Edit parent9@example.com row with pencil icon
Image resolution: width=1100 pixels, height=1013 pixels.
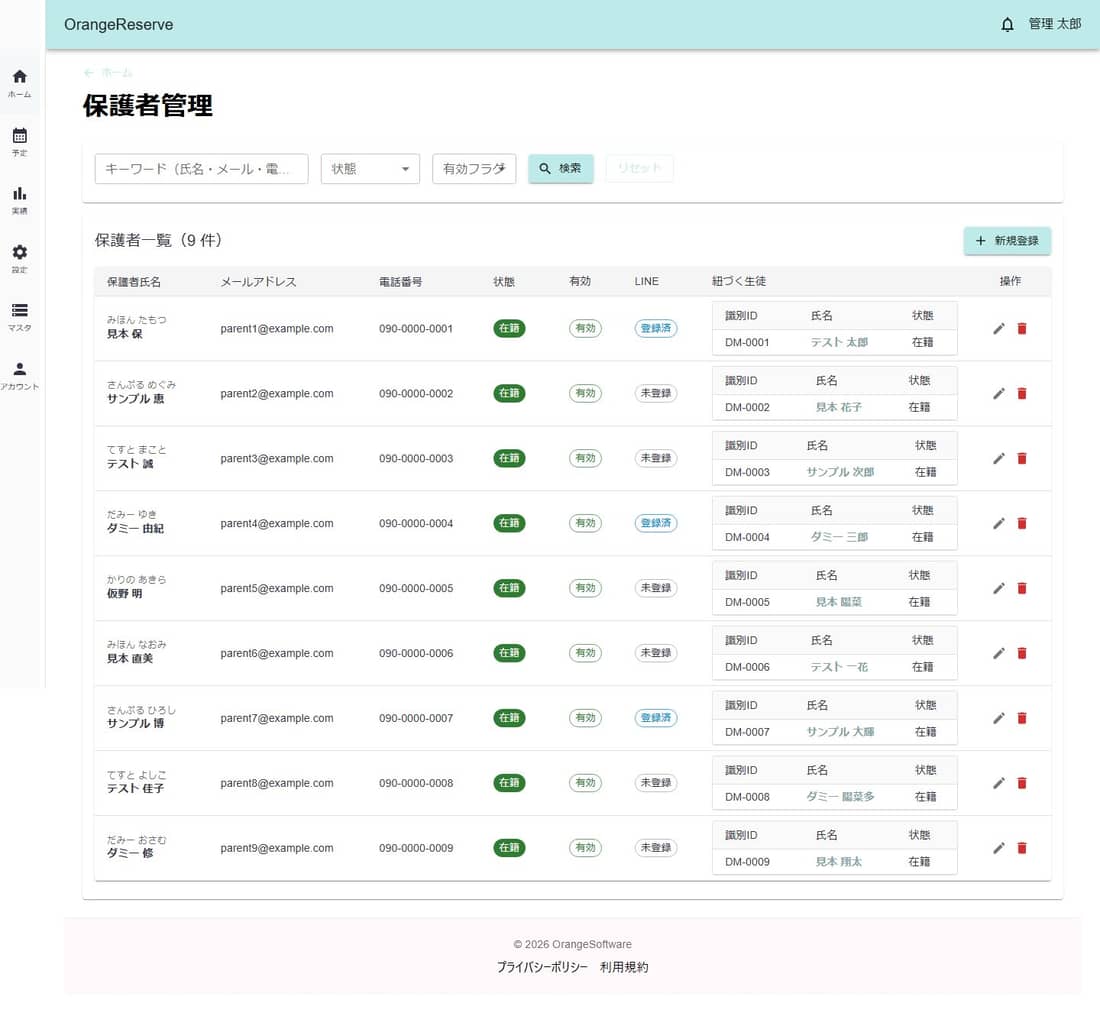click(x=999, y=847)
